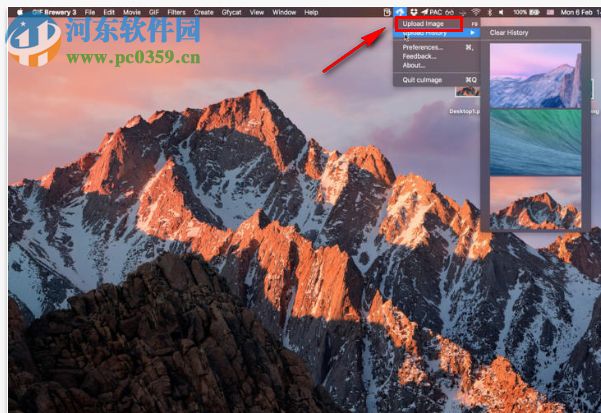This screenshot has width=601, height=413.
Task: Click Clear History in the submenu
Action: coord(509,33)
